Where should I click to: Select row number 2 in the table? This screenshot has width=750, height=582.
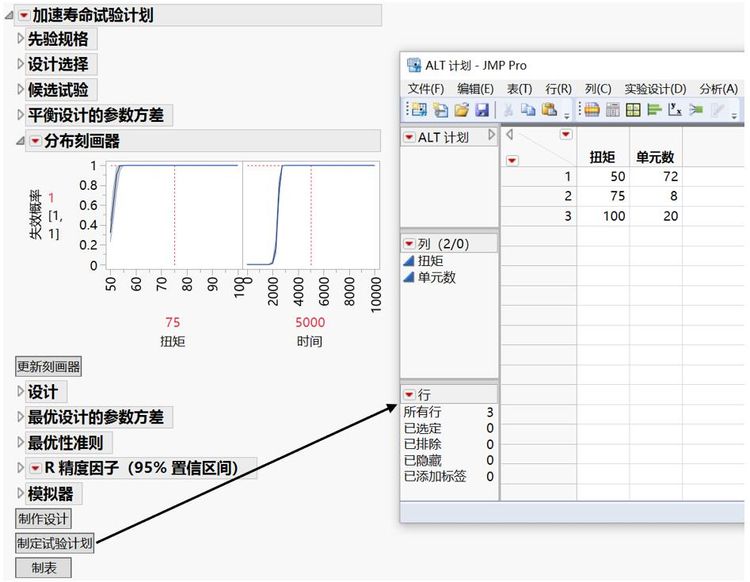[x=539, y=196]
